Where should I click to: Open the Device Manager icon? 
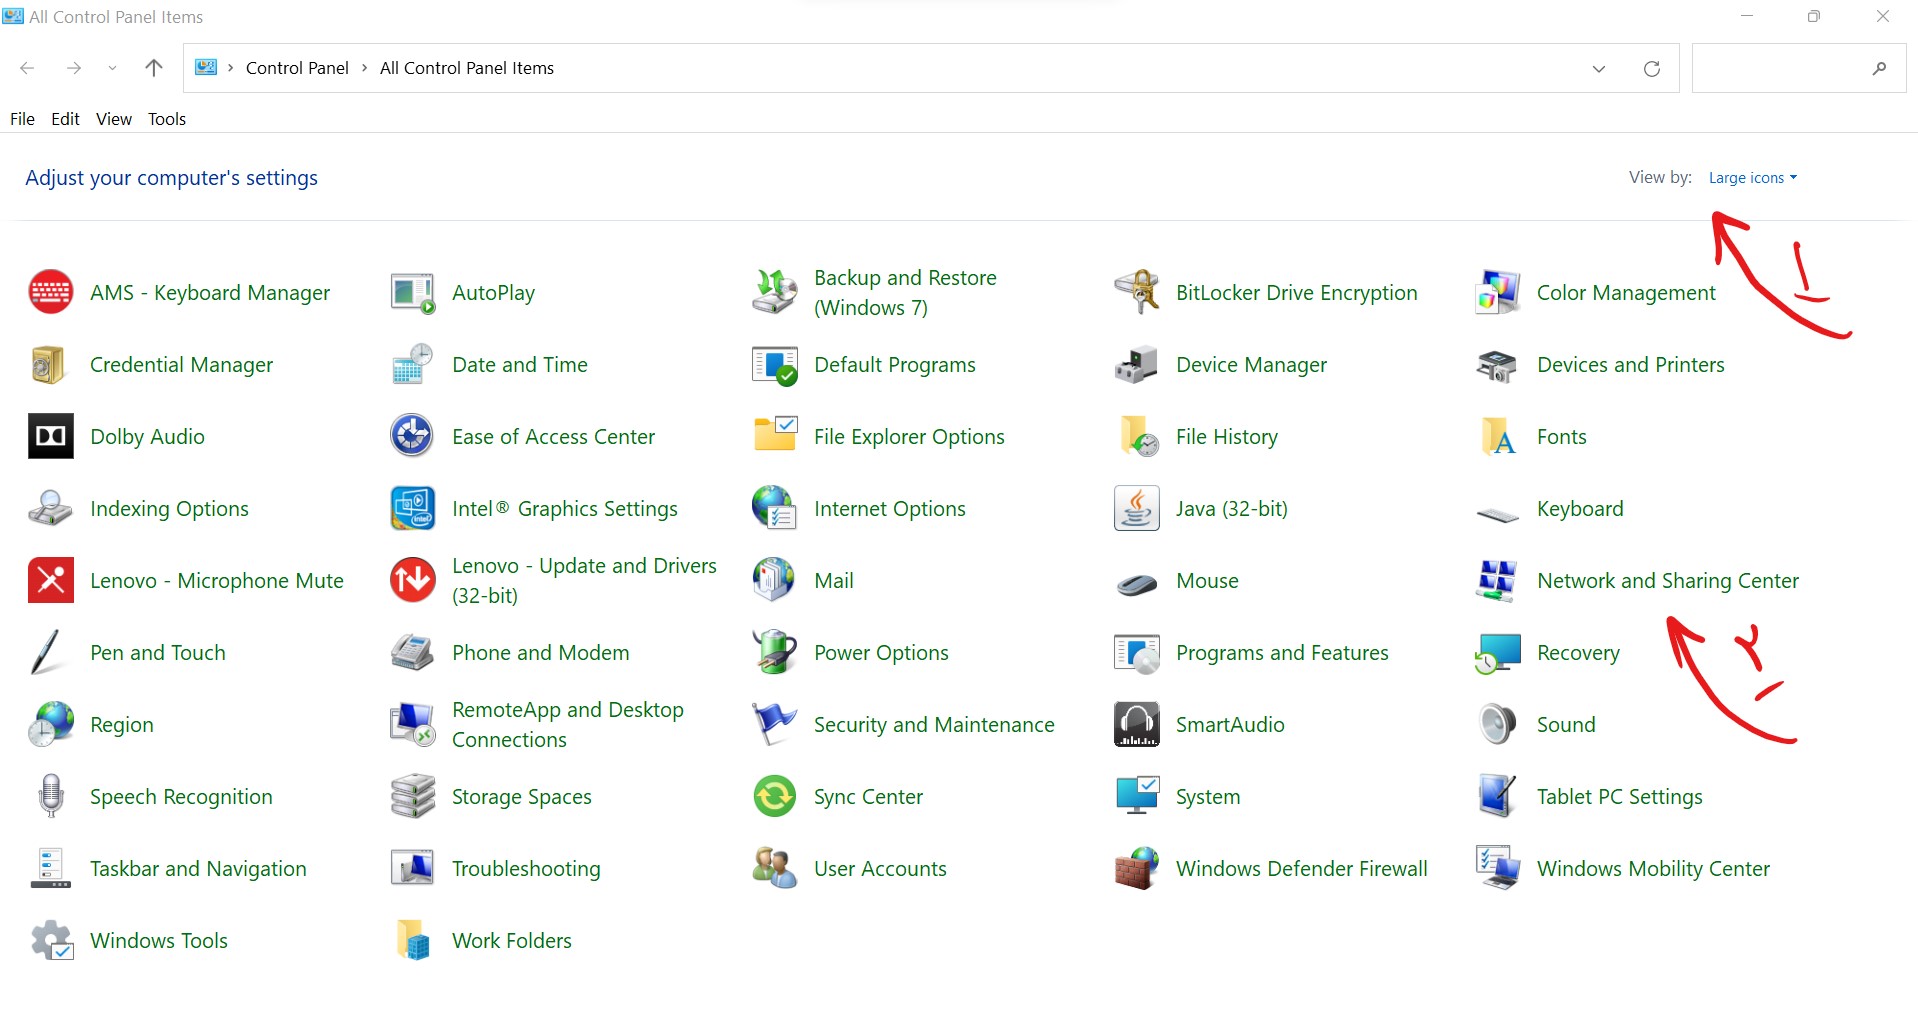(x=1137, y=364)
